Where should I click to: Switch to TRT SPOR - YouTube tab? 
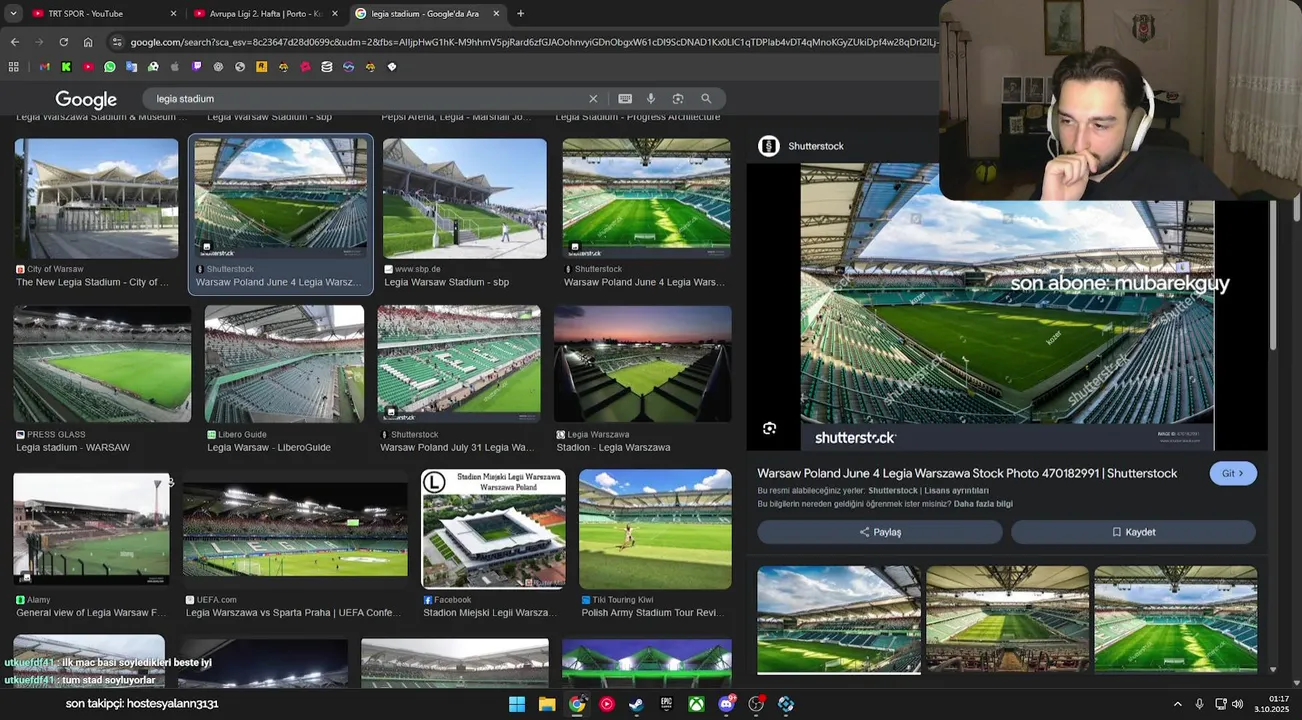point(104,13)
